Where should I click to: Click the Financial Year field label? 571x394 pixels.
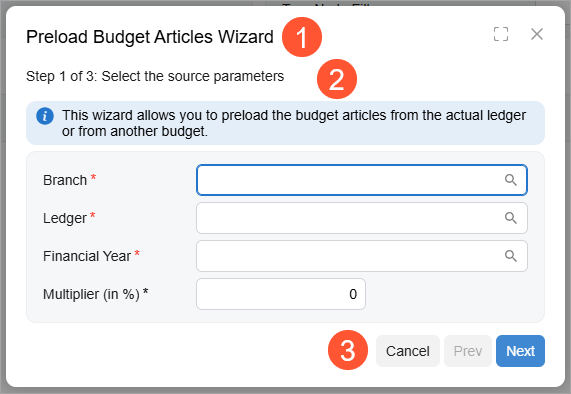(87, 256)
